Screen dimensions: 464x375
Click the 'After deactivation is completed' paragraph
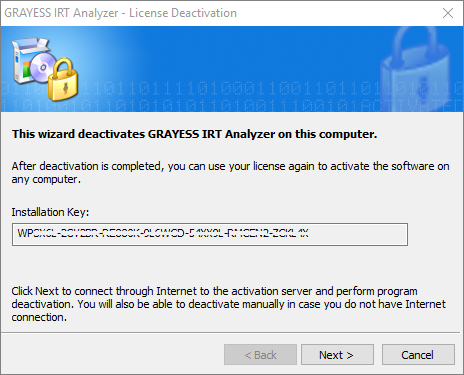[x=230, y=173]
